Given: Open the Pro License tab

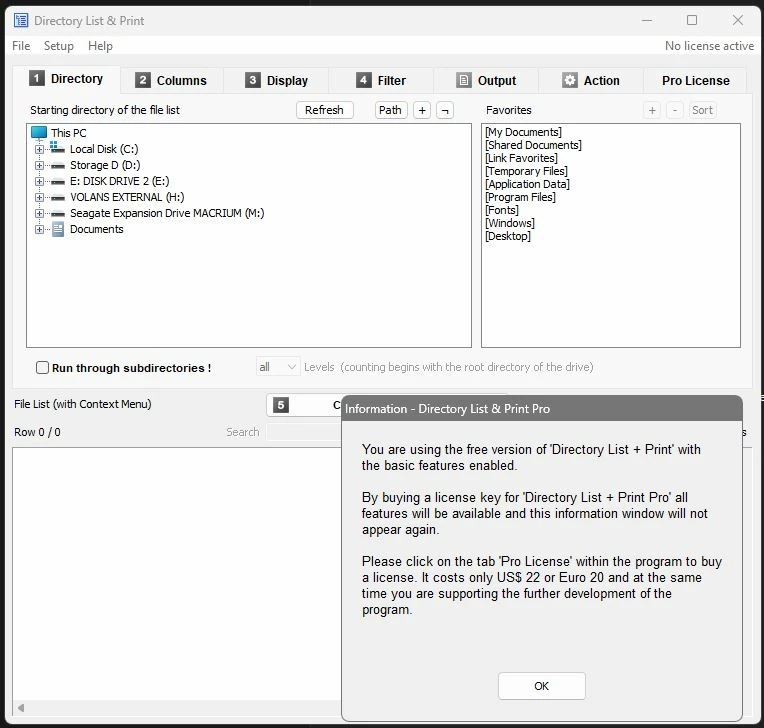Looking at the screenshot, I should [x=695, y=80].
